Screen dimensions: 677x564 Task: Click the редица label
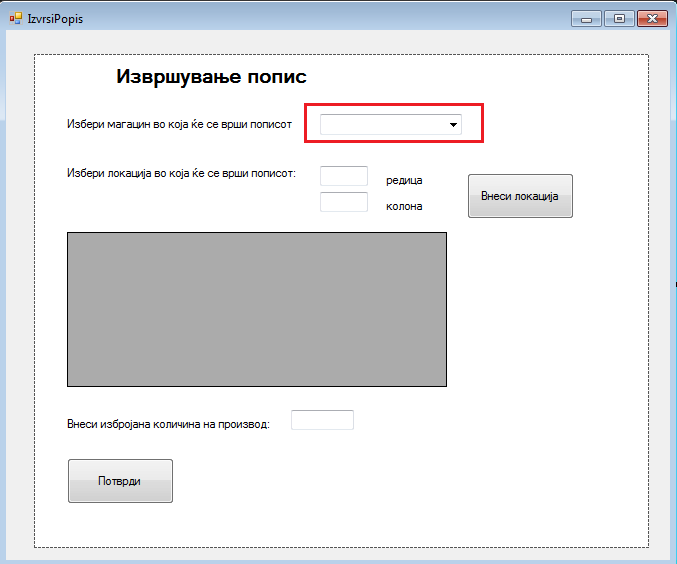pos(404,181)
